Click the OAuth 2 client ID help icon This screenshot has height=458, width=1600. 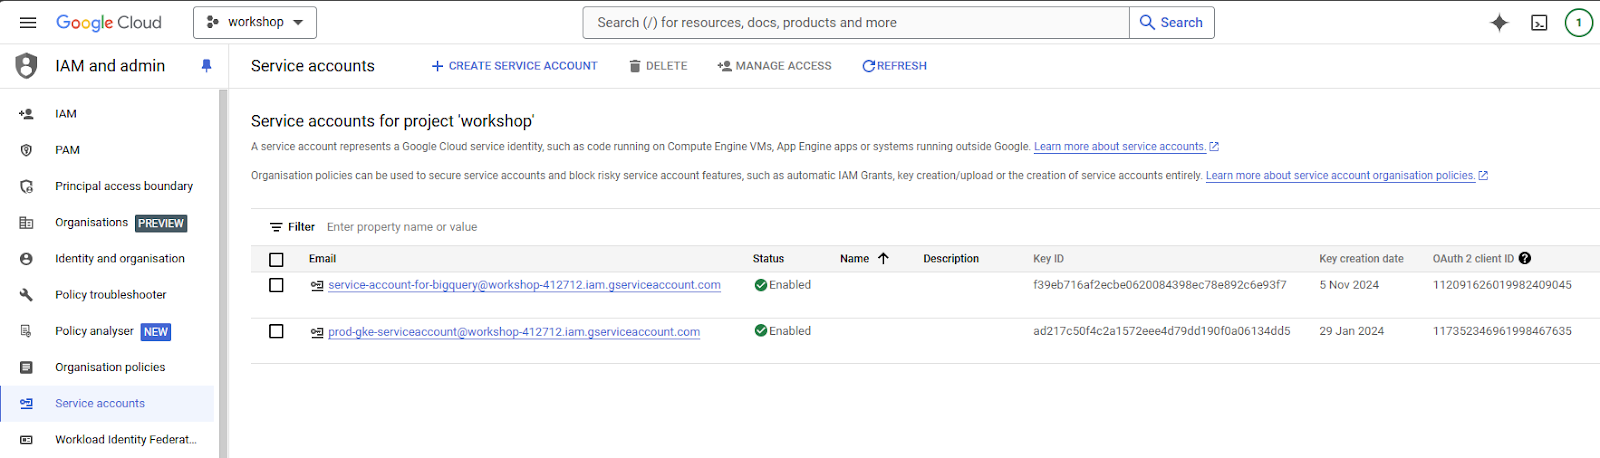(x=1525, y=258)
